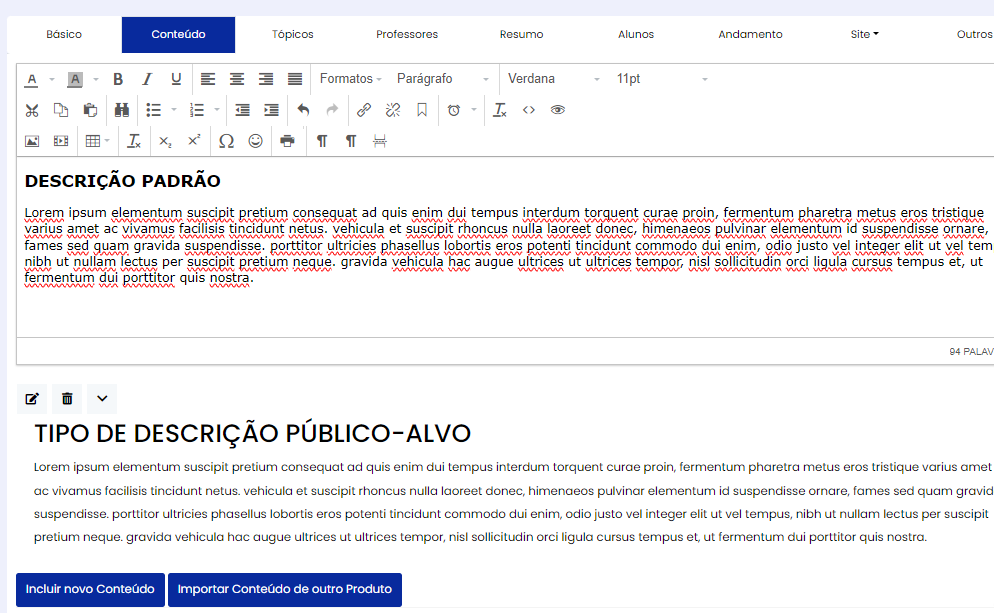Viewport: 994px width, 613px height.
Task: Insert a numbered list
Action: point(197,110)
